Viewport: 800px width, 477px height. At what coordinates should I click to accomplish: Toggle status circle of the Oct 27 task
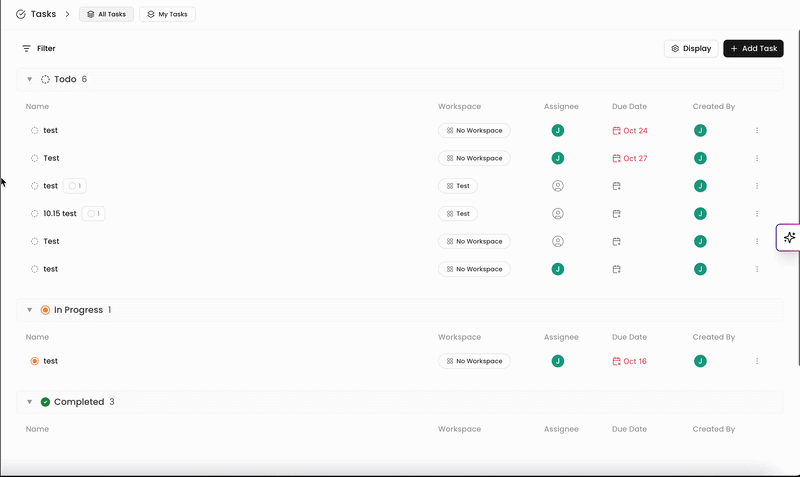point(34,158)
